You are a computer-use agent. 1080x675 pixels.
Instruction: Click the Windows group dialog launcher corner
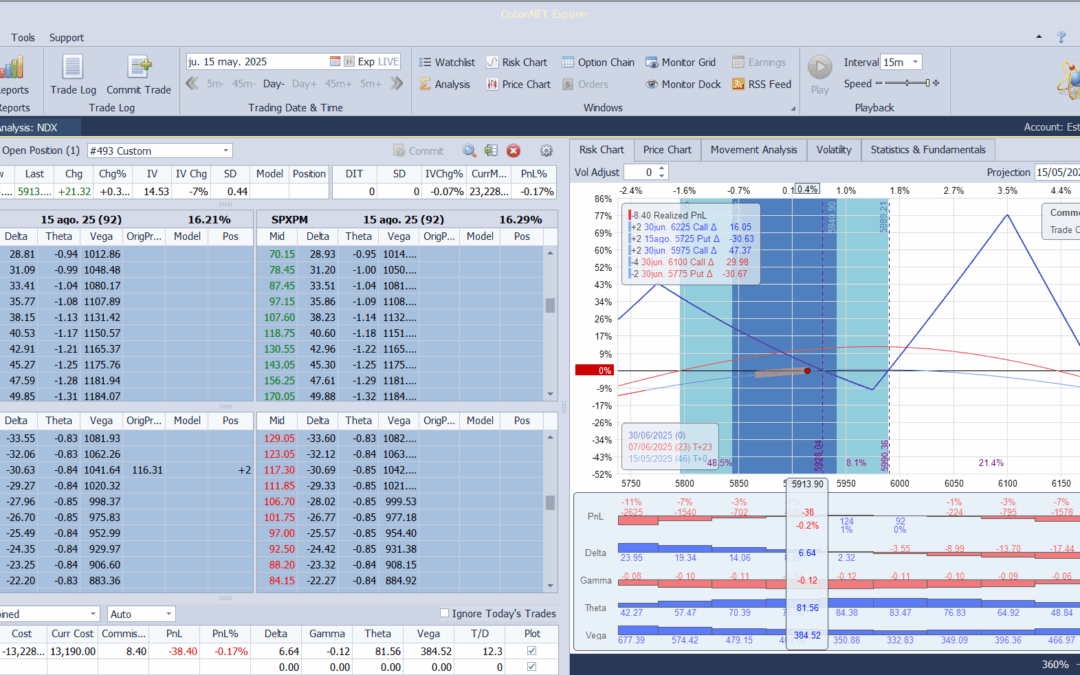(x=793, y=109)
